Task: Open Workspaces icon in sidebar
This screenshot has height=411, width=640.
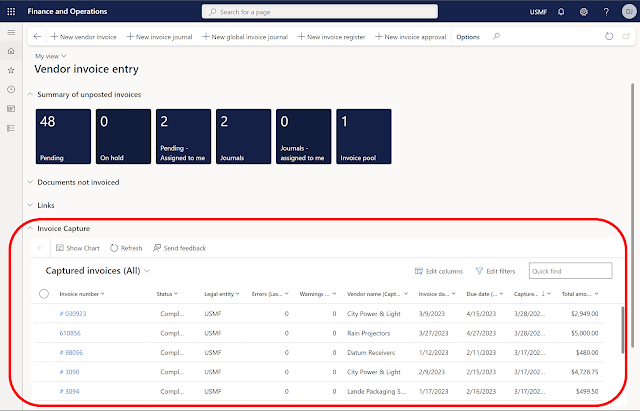Action: 11,109
